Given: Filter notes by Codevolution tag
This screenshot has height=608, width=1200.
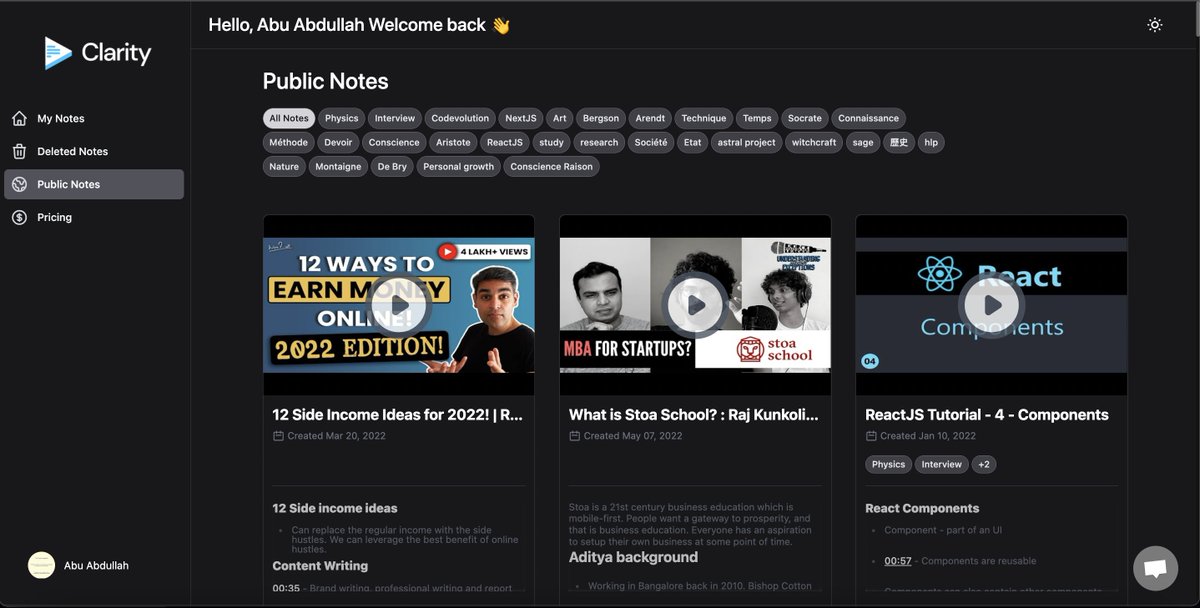Looking at the screenshot, I should pos(460,118).
